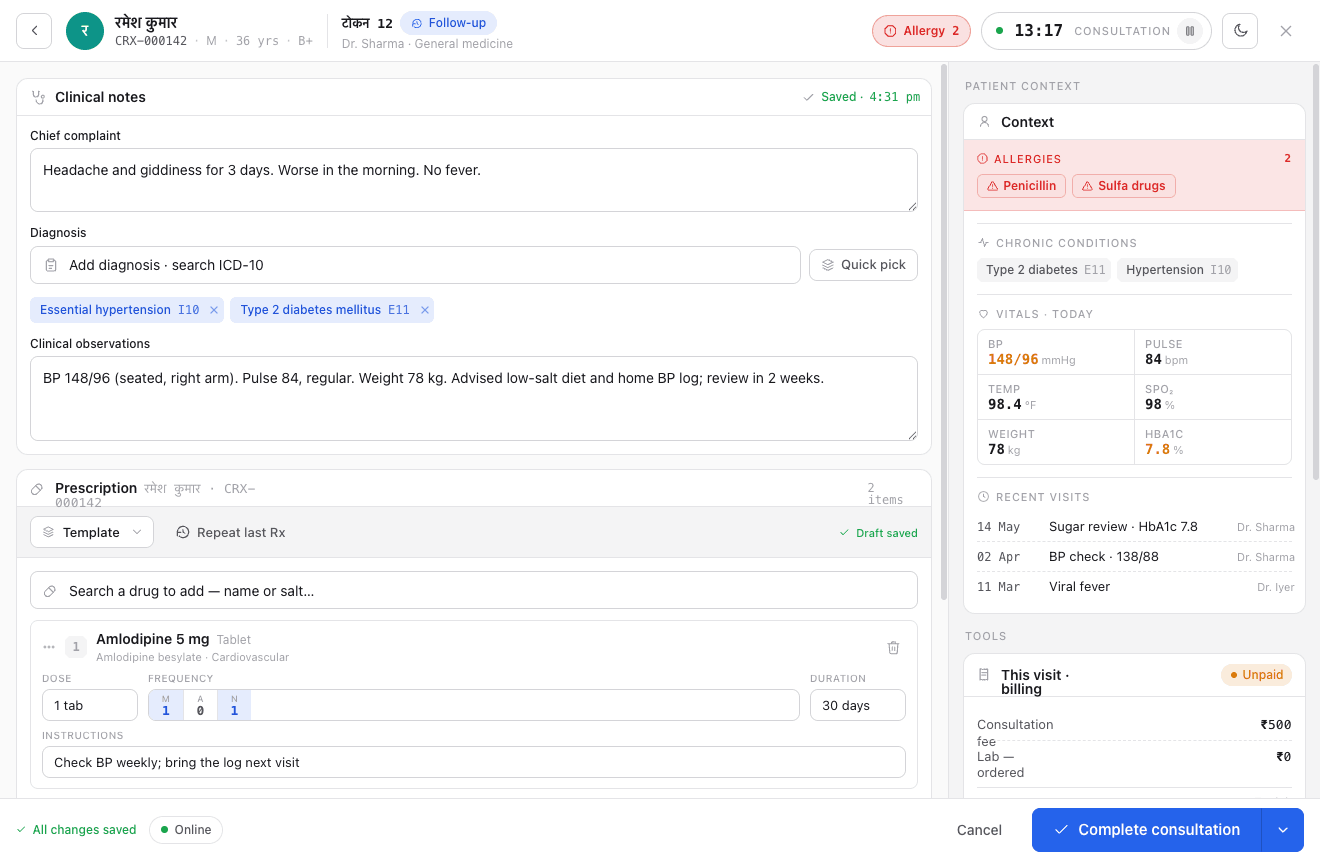The width and height of the screenshot is (1320, 860).
Task: Open the Quick pick diagnosis list
Action: tap(863, 265)
